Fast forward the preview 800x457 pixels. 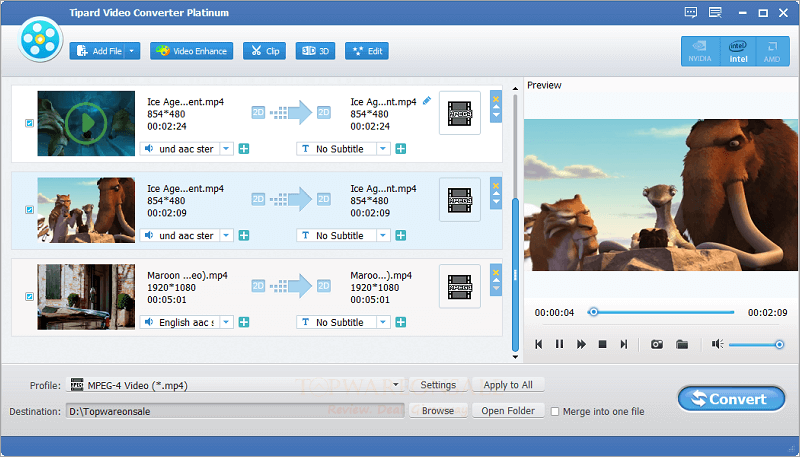[x=581, y=344]
